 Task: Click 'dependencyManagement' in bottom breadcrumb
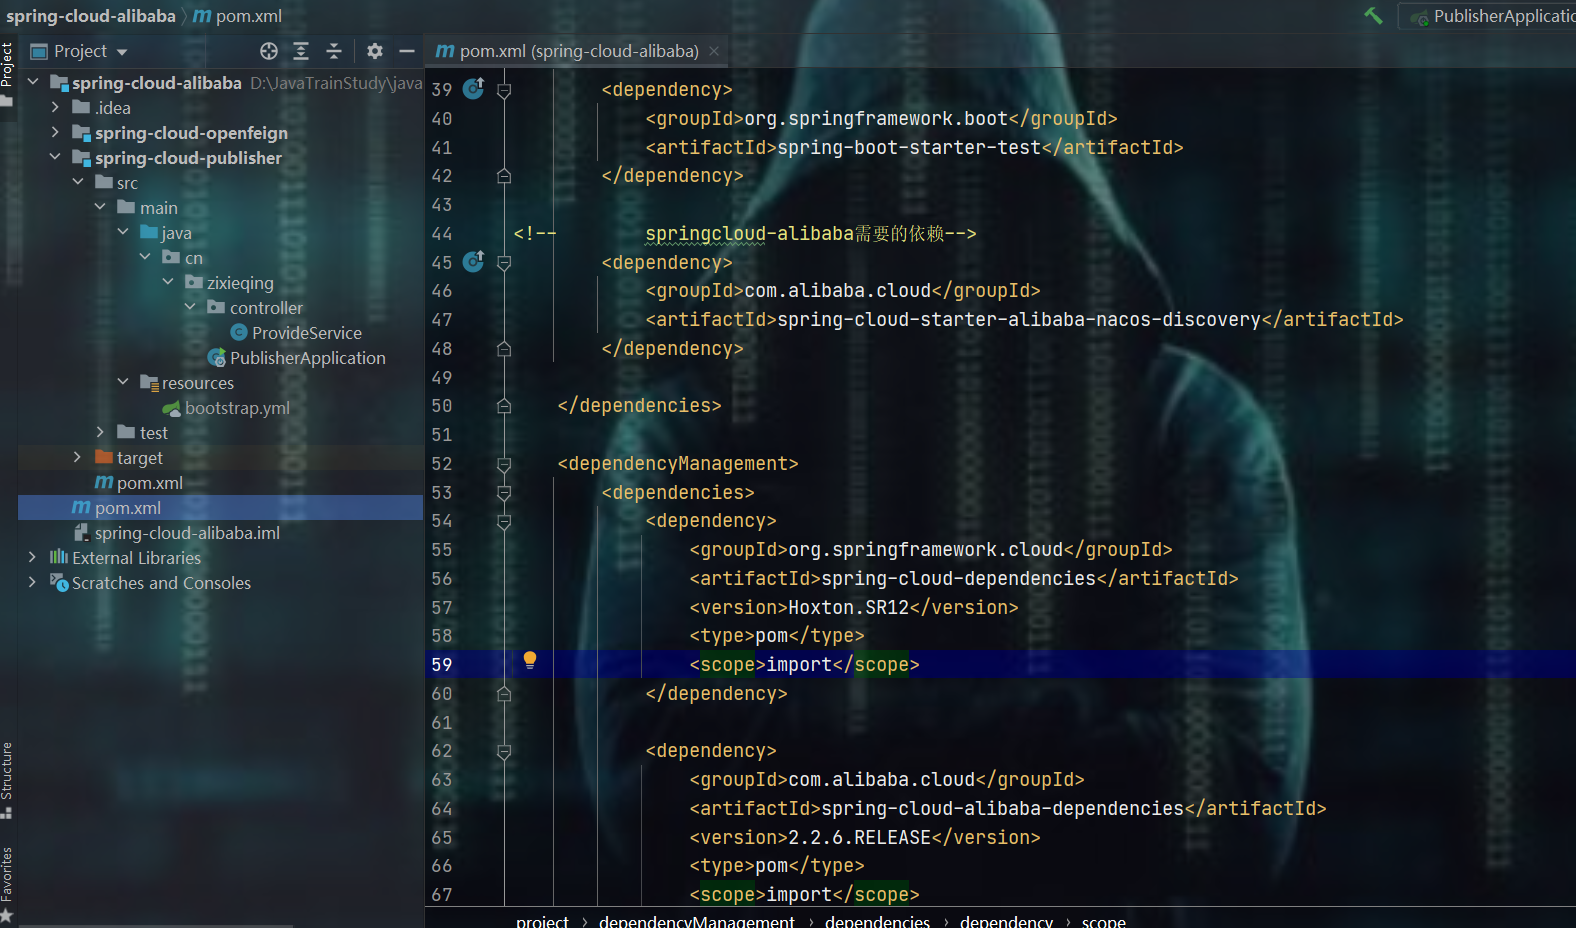point(697,921)
